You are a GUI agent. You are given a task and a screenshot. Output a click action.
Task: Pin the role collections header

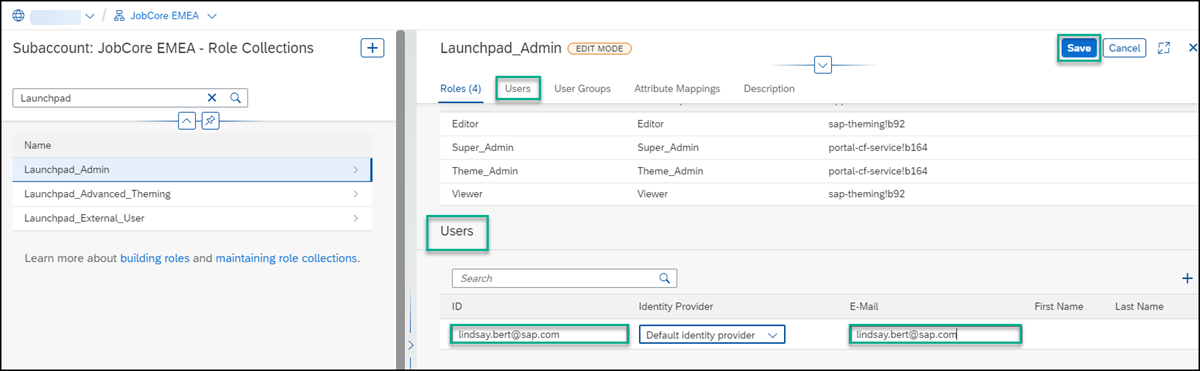point(210,120)
